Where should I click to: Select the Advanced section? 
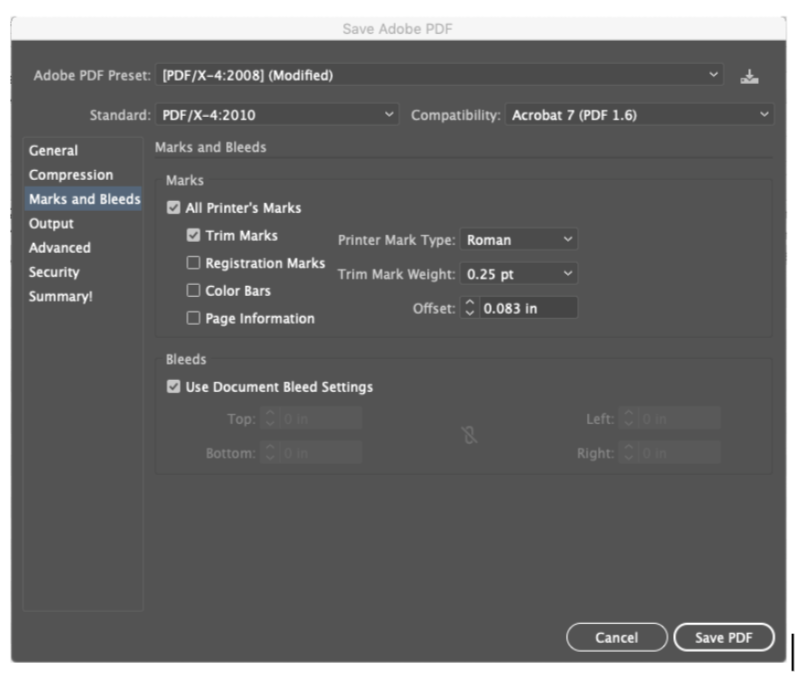60,248
